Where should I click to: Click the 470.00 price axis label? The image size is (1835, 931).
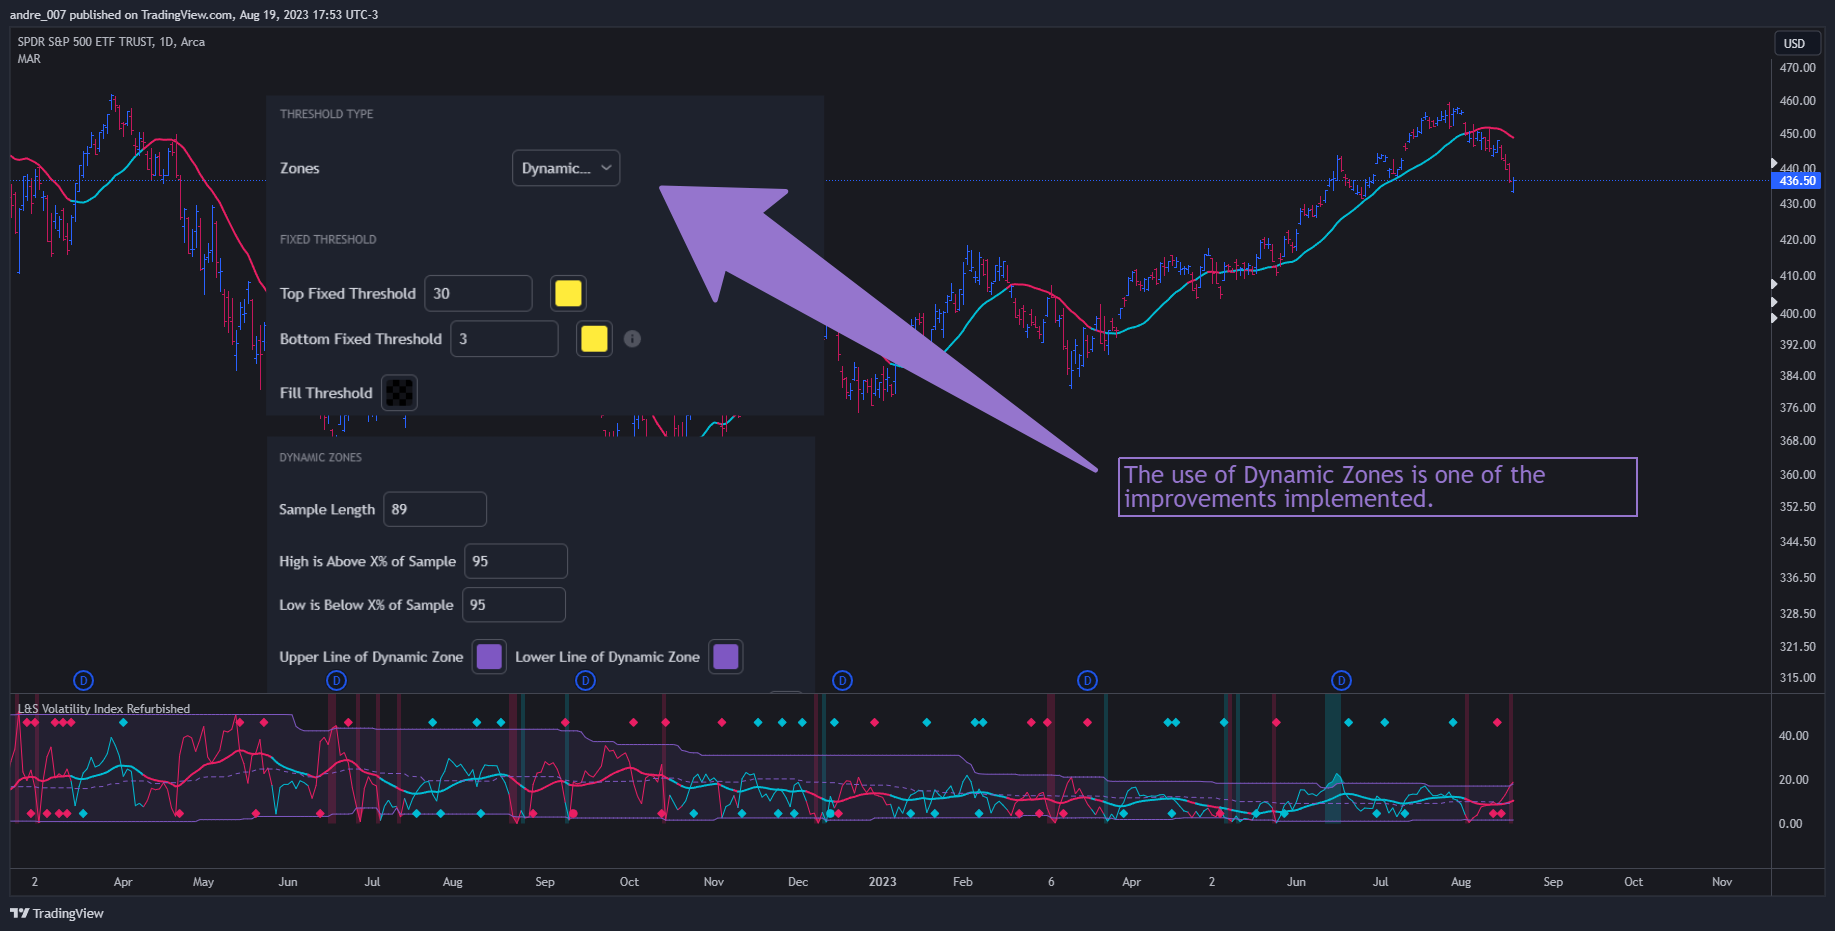click(1797, 68)
